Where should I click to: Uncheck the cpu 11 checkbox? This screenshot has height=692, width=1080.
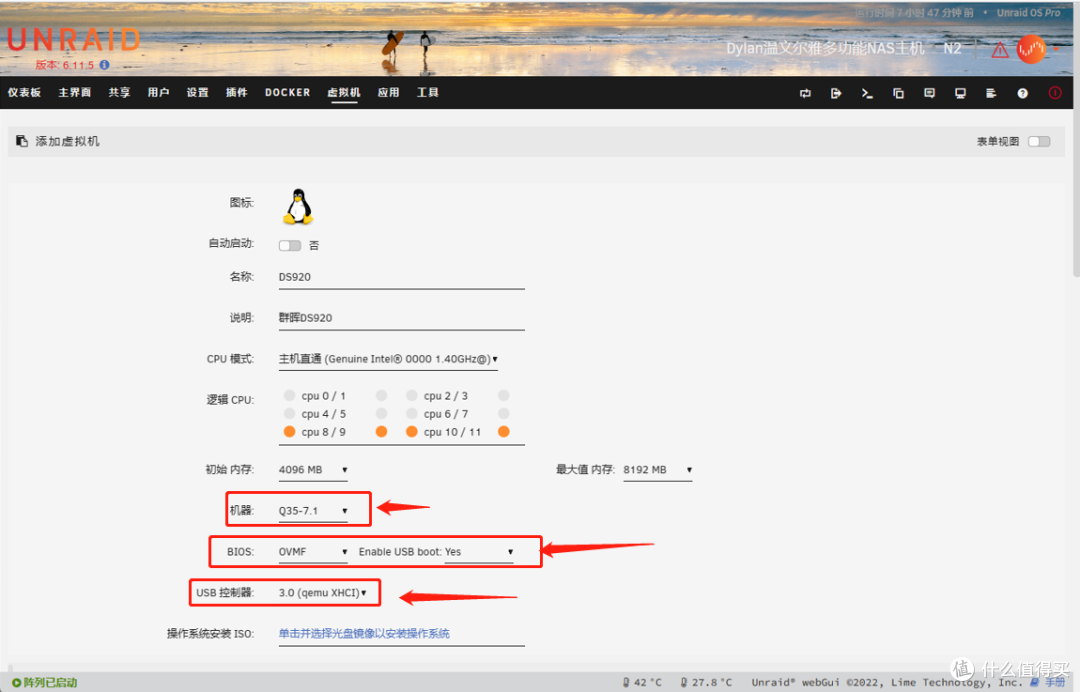tap(503, 431)
